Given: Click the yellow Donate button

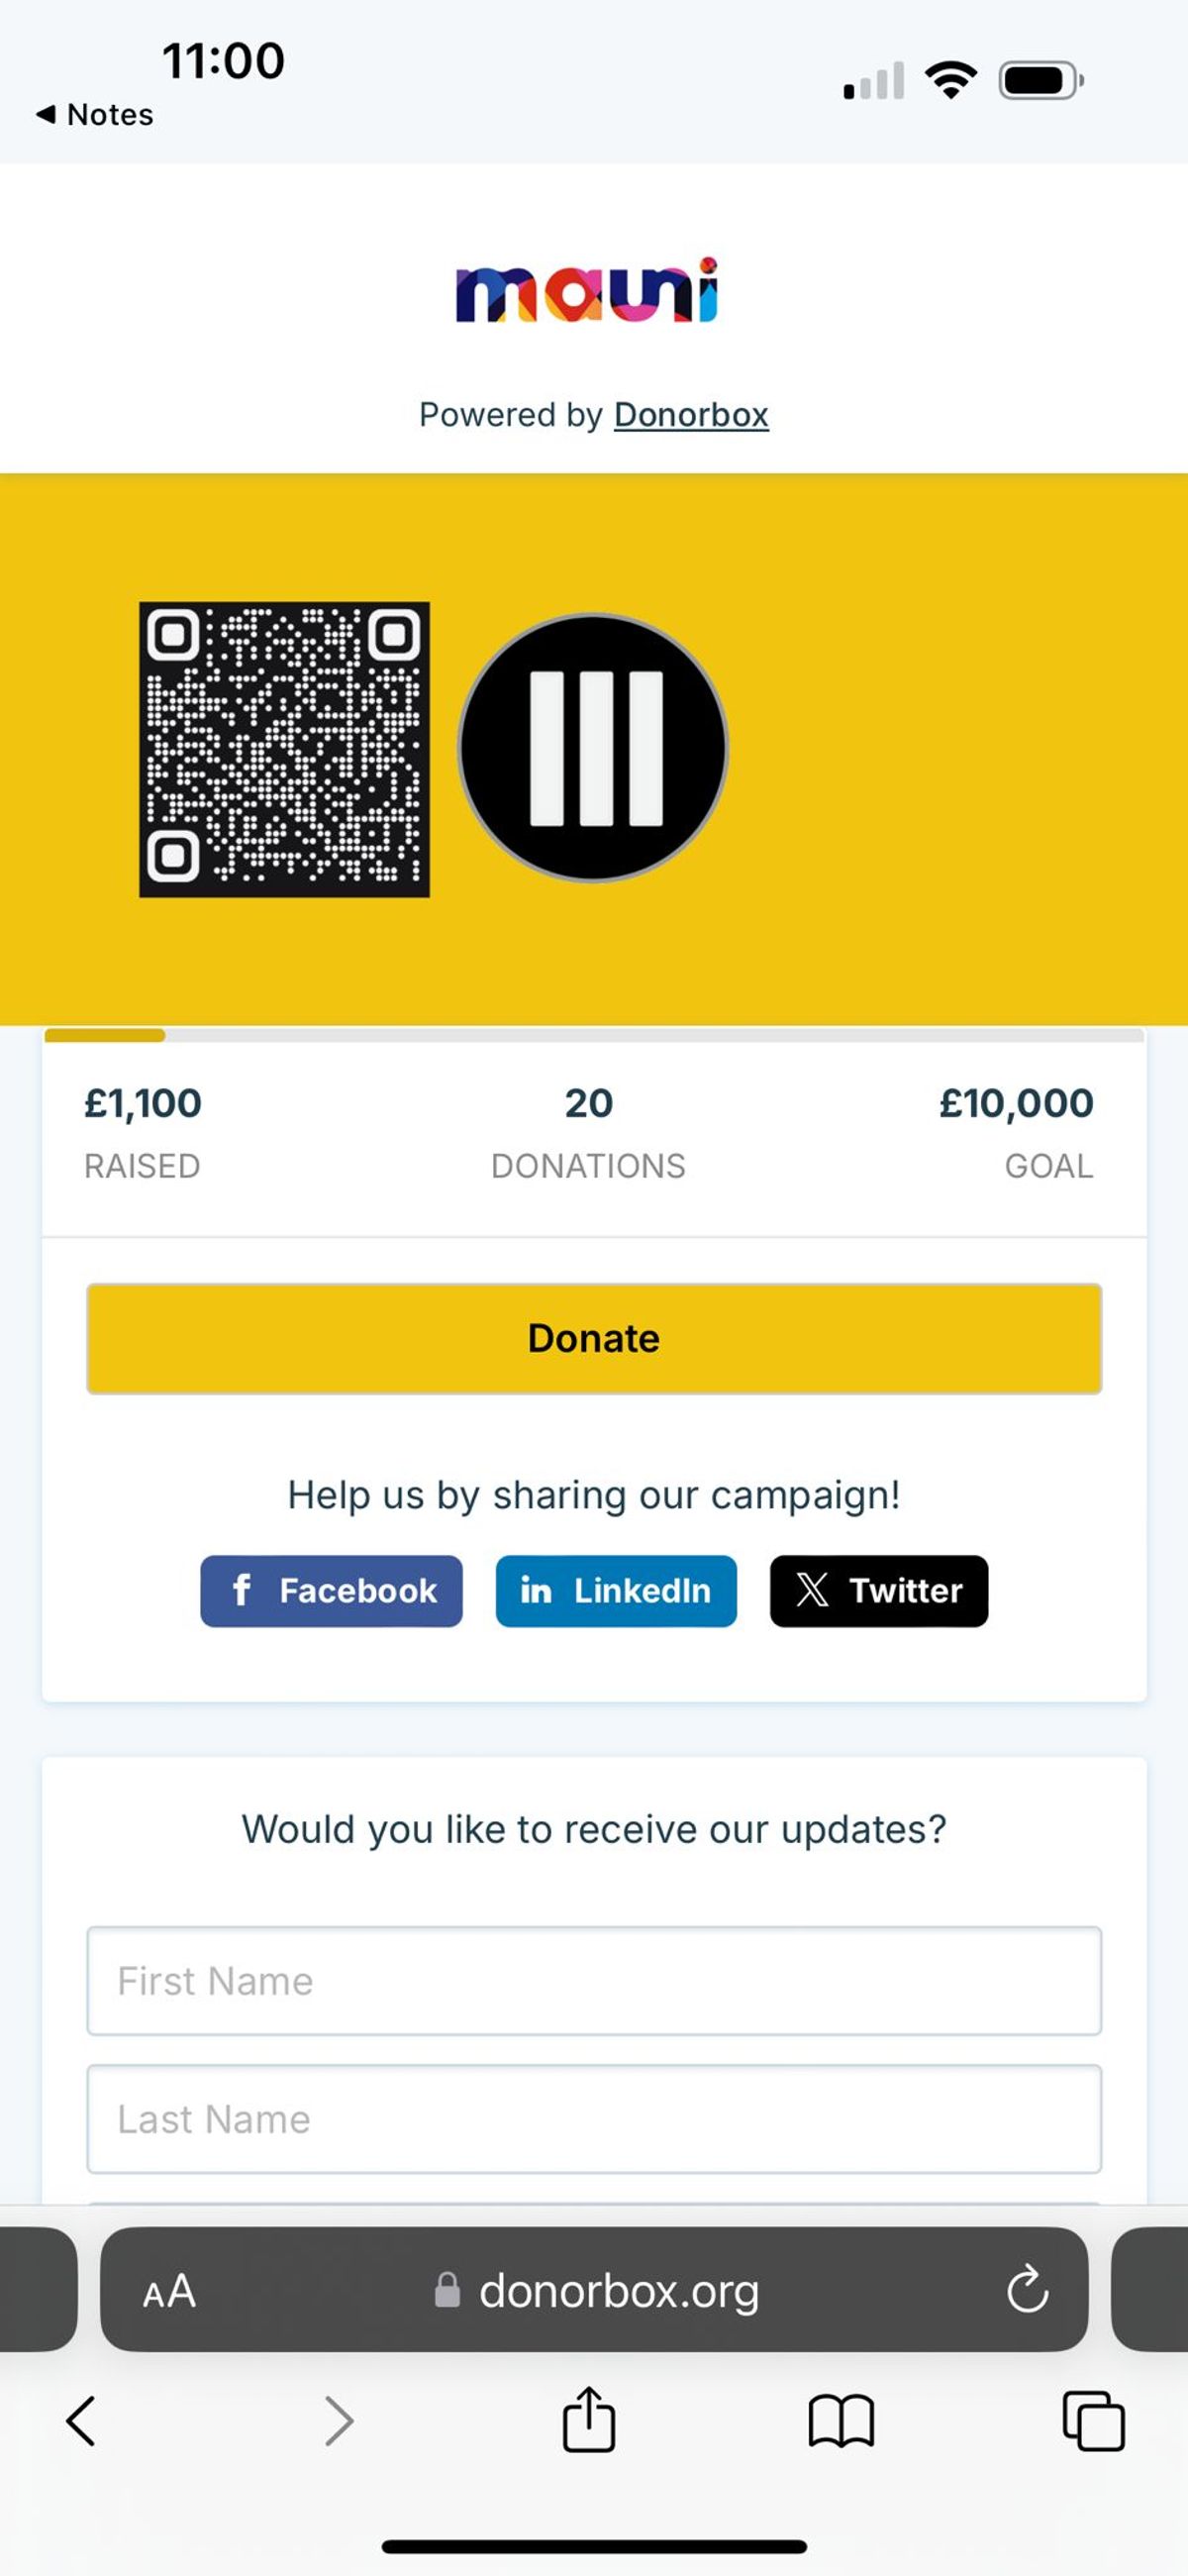Looking at the screenshot, I should 594,1338.
